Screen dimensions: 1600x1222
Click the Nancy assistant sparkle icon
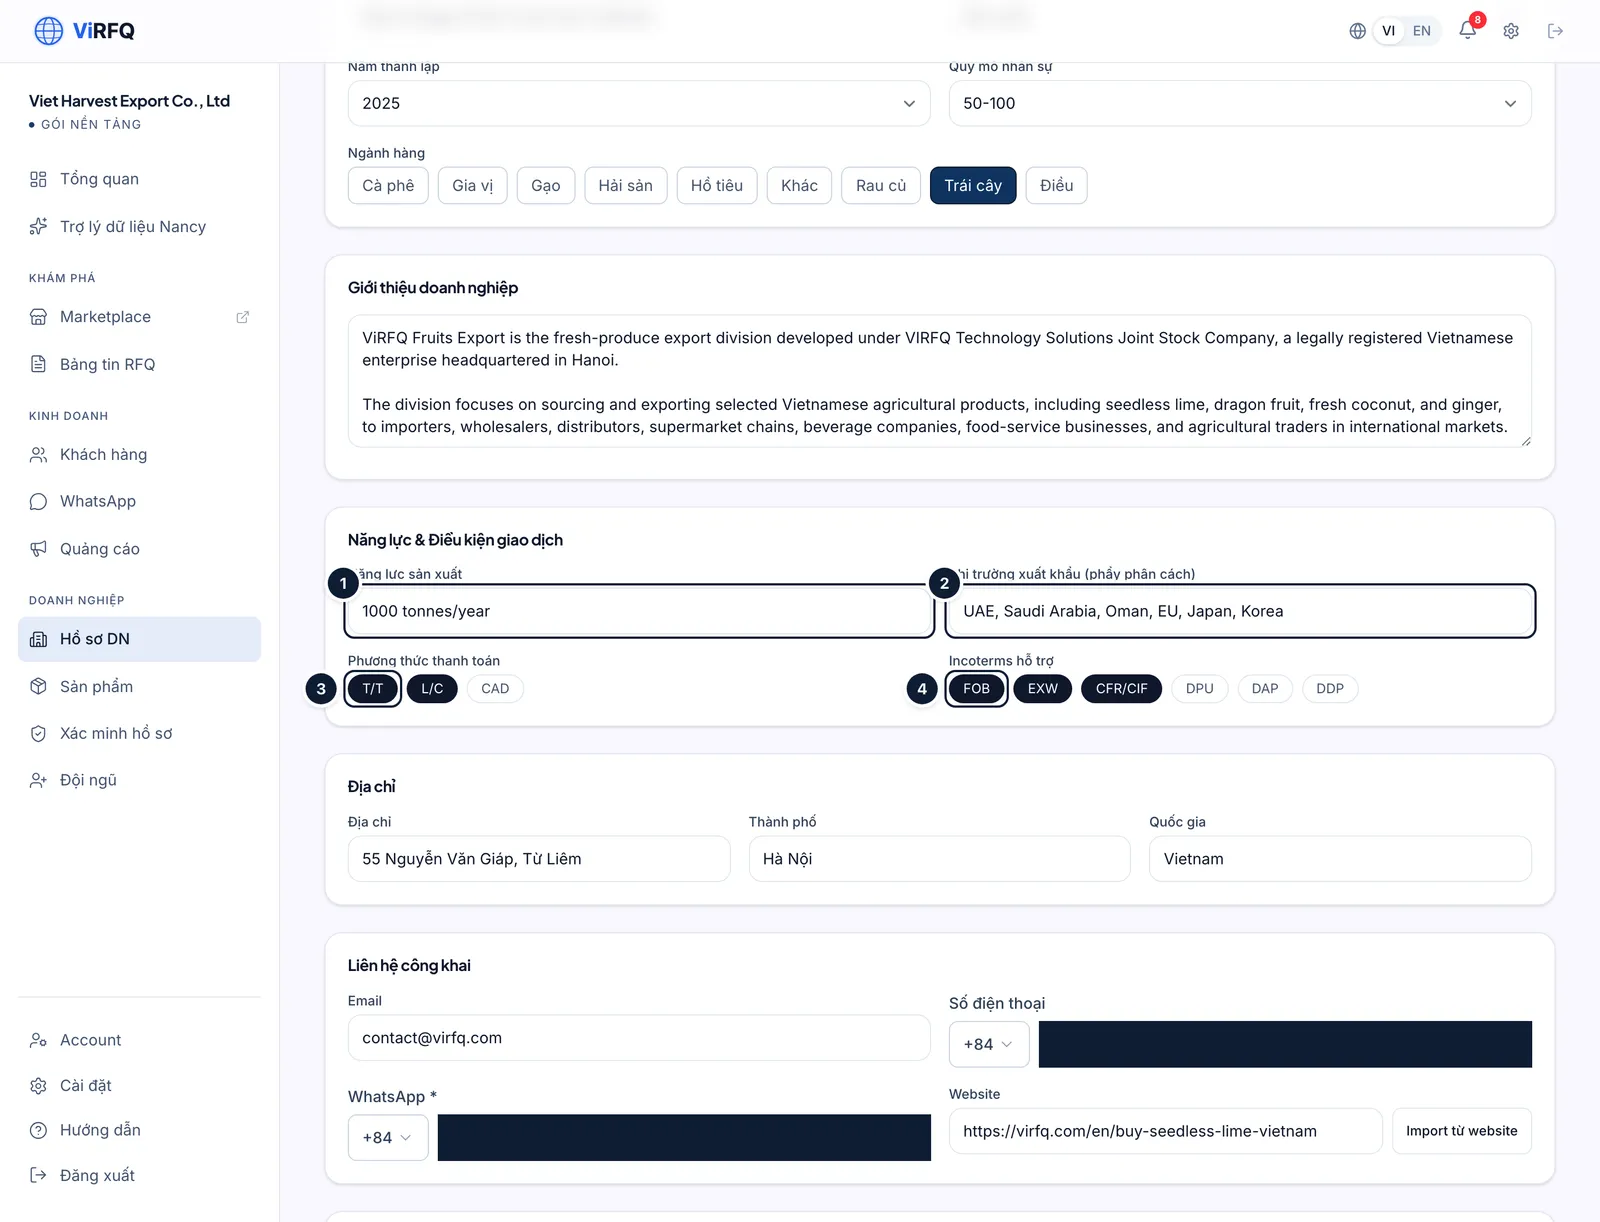38,227
